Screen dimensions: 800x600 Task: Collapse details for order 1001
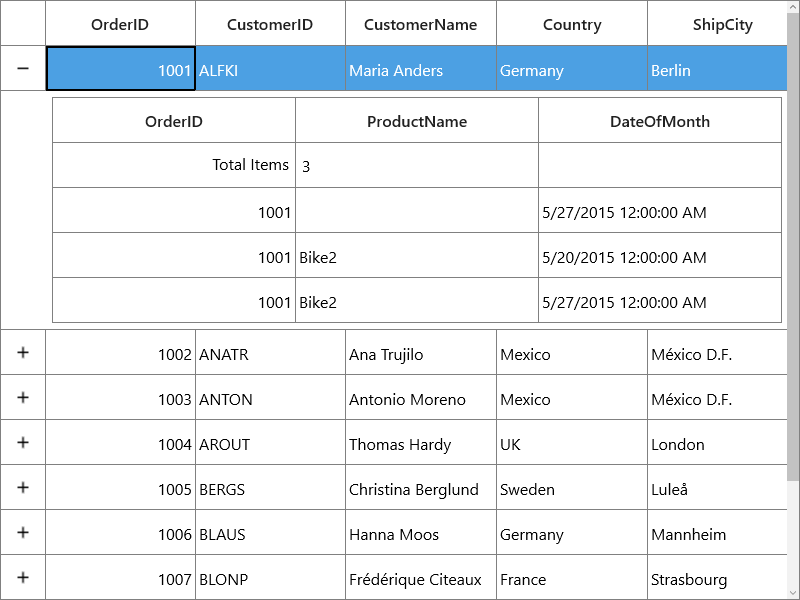point(23,68)
